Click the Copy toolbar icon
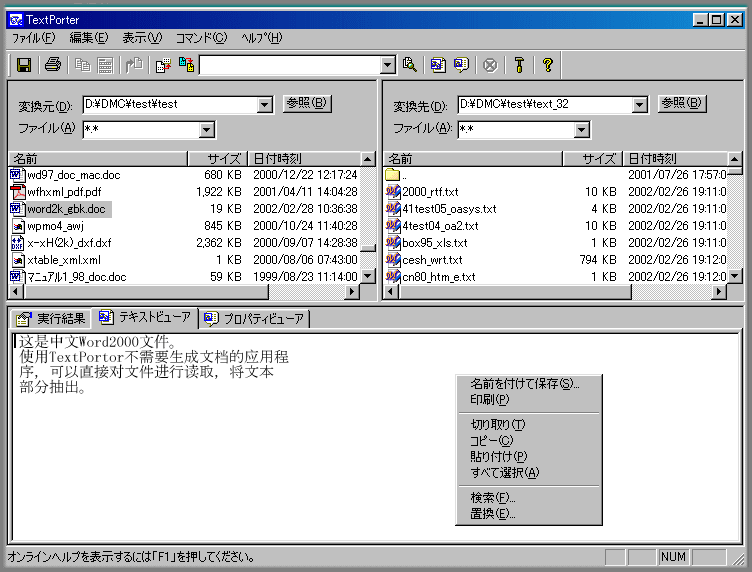The width and height of the screenshot is (752, 572). [82, 65]
